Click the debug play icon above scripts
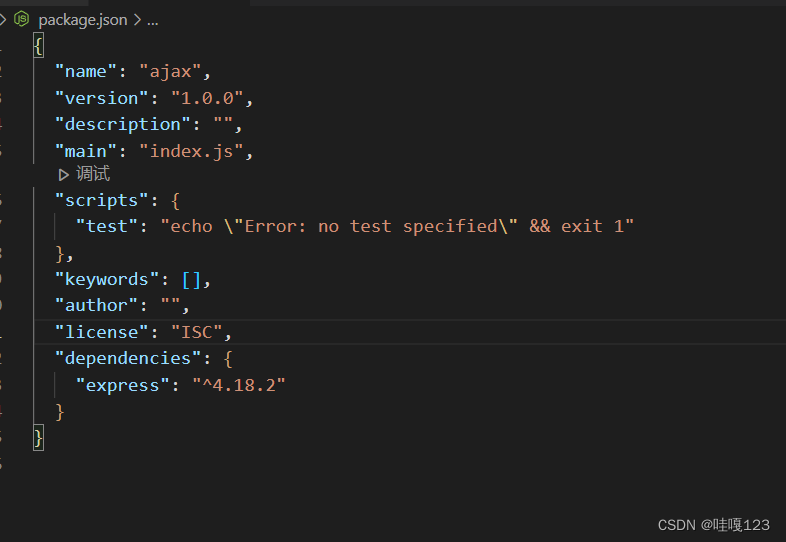Image resolution: width=786 pixels, height=542 pixels. coord(63,174)
